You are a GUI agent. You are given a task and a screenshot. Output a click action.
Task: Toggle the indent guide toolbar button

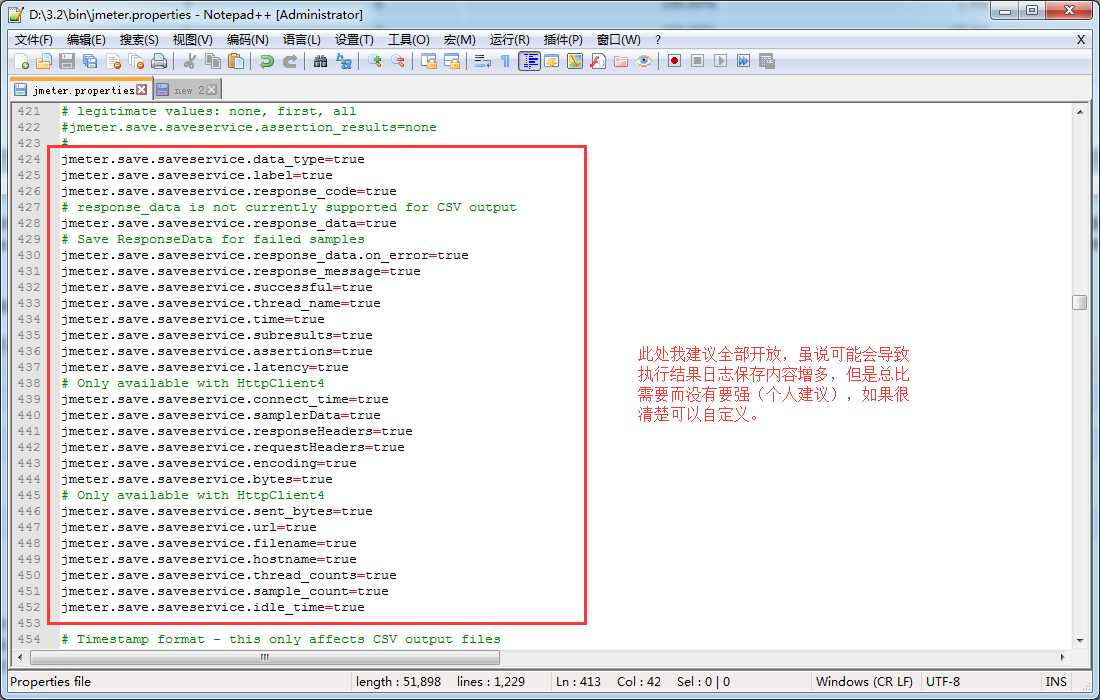(x=529, y=62)
